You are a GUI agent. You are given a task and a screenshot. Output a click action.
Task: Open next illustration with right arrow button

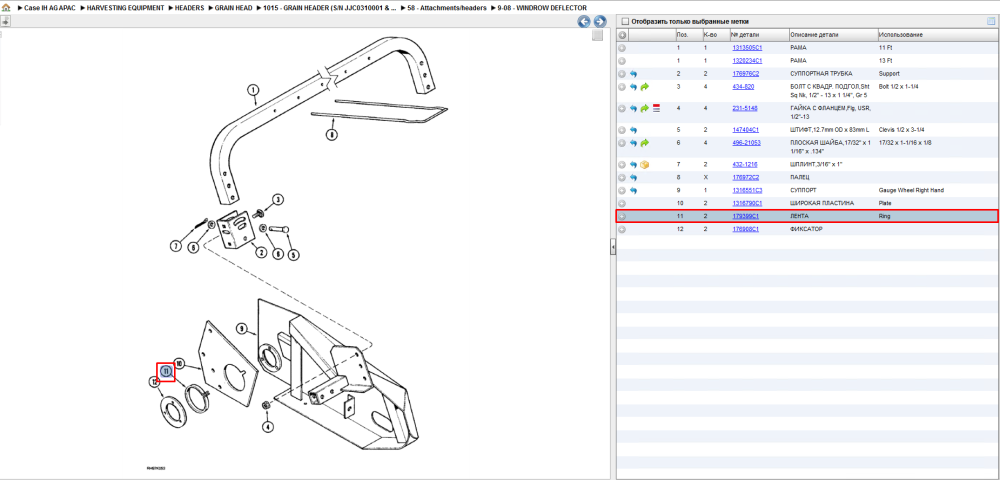pos(599,22)
